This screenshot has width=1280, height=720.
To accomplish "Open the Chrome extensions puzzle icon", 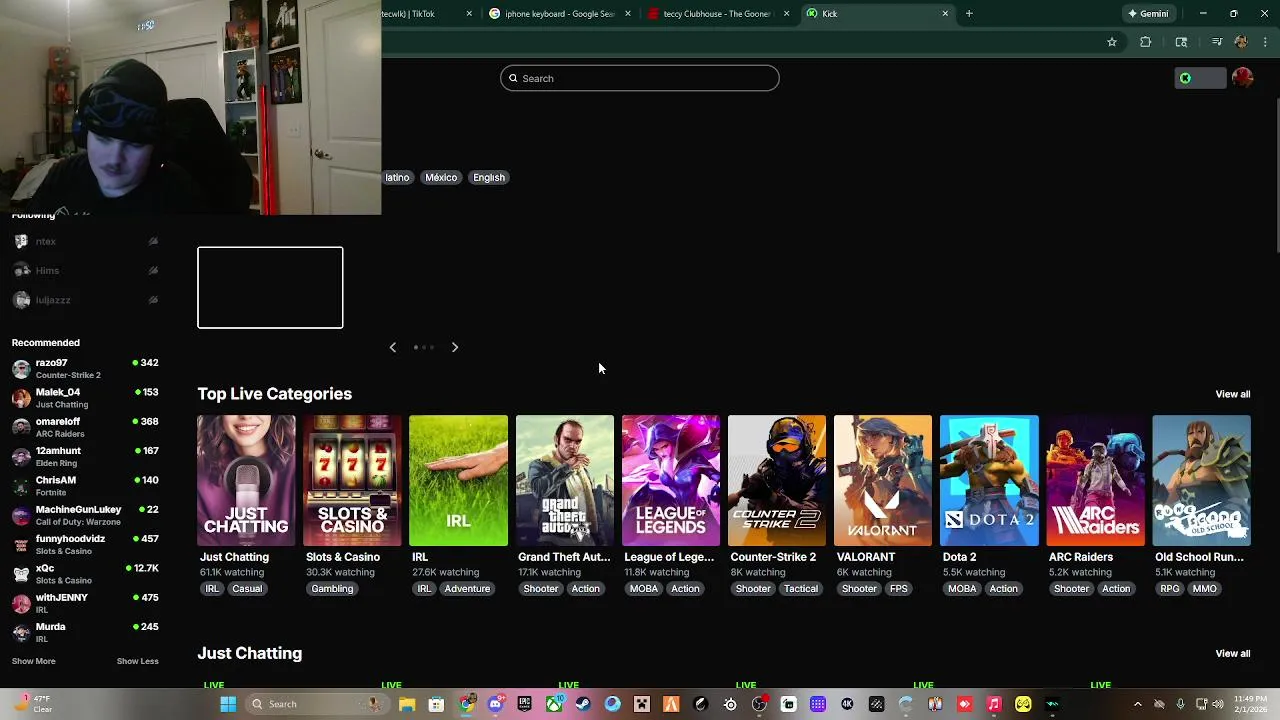I will (x=1146, y=42).
